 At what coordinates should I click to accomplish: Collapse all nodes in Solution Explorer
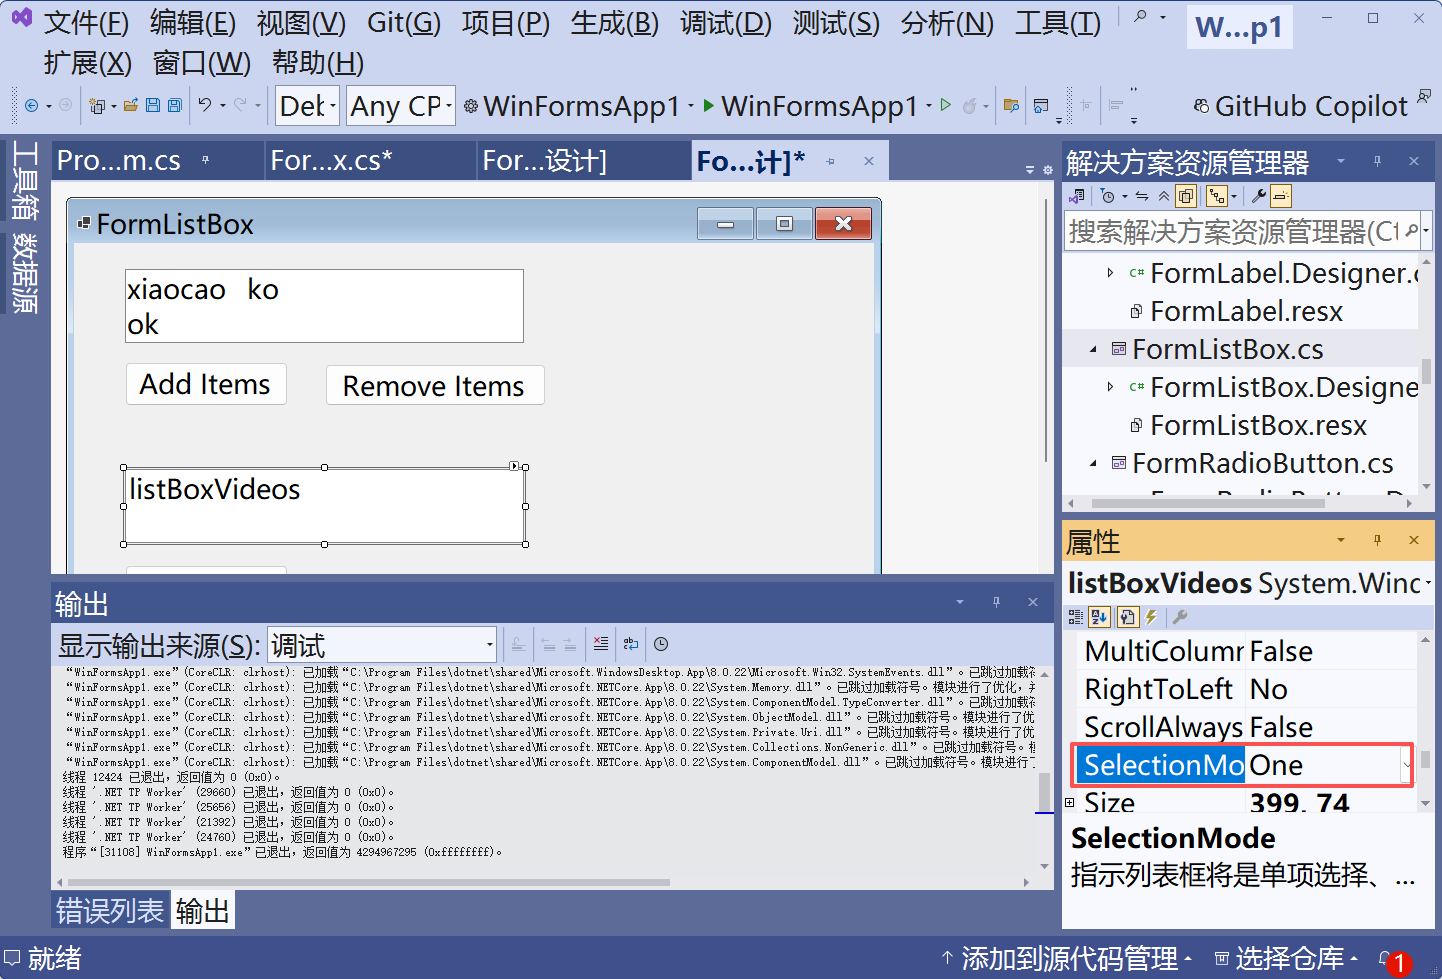1164,196
